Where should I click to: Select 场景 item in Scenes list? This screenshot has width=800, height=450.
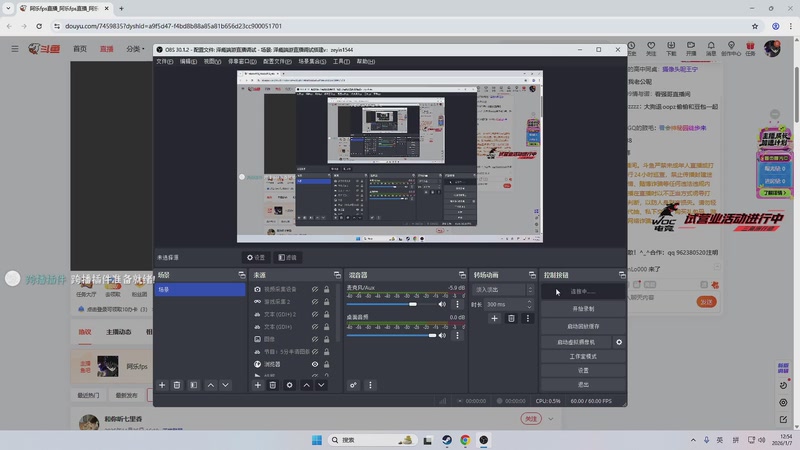(199, 290)
